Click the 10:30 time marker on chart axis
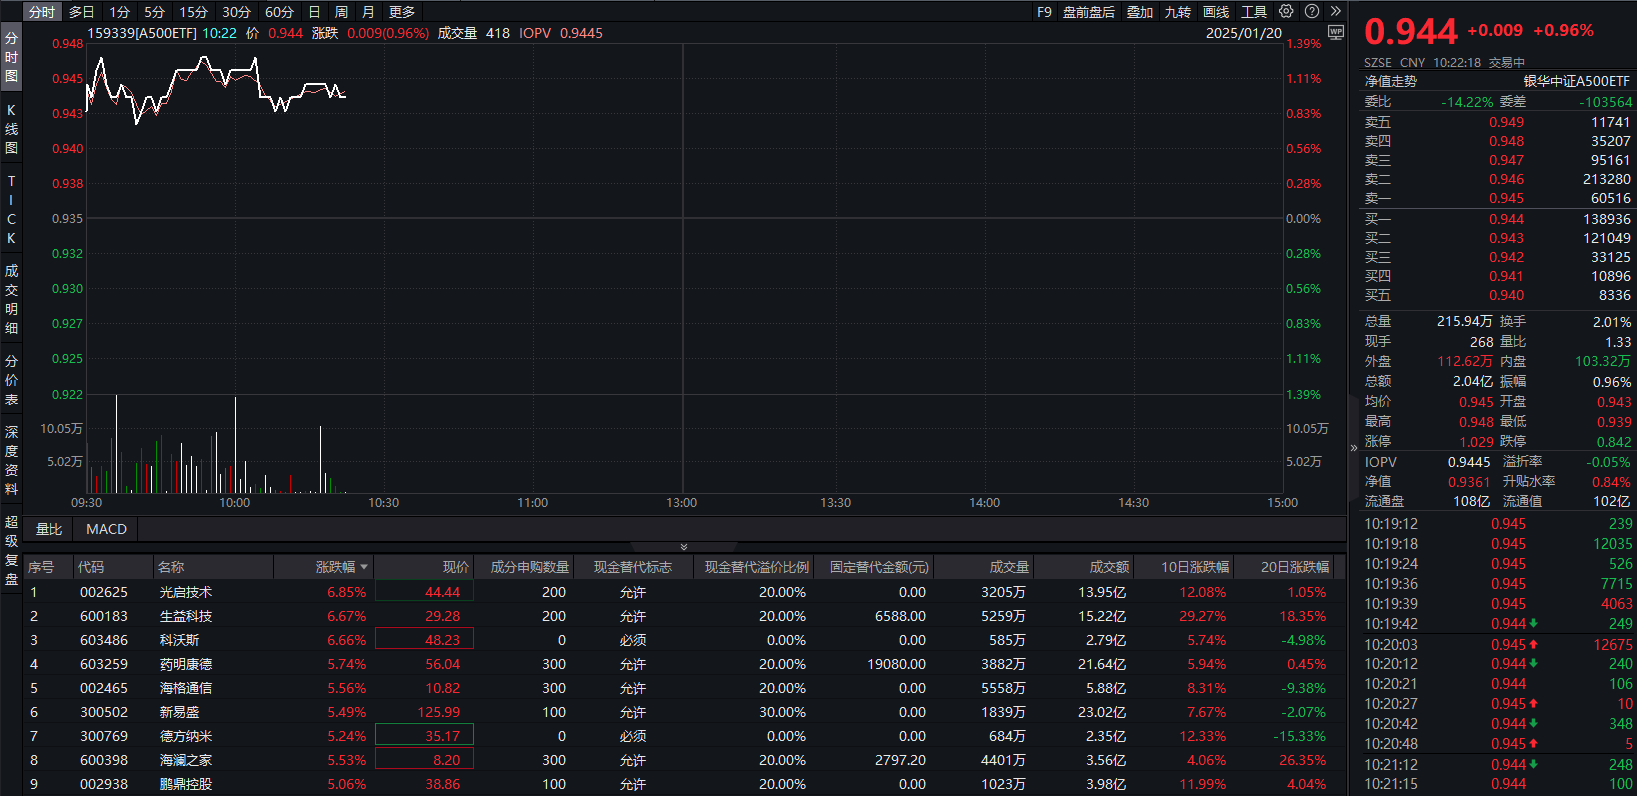The width and height of the screenshot is (1637, 796). pos(383,502)
